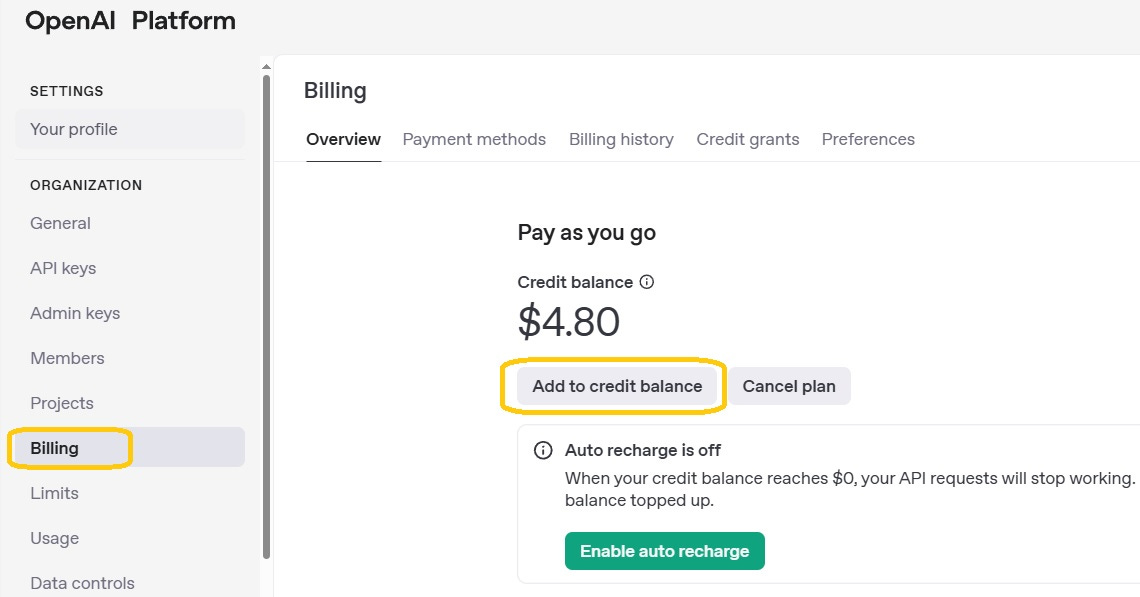
Task: Click Add to credit balance button
Action: click(x=617, y=386)
